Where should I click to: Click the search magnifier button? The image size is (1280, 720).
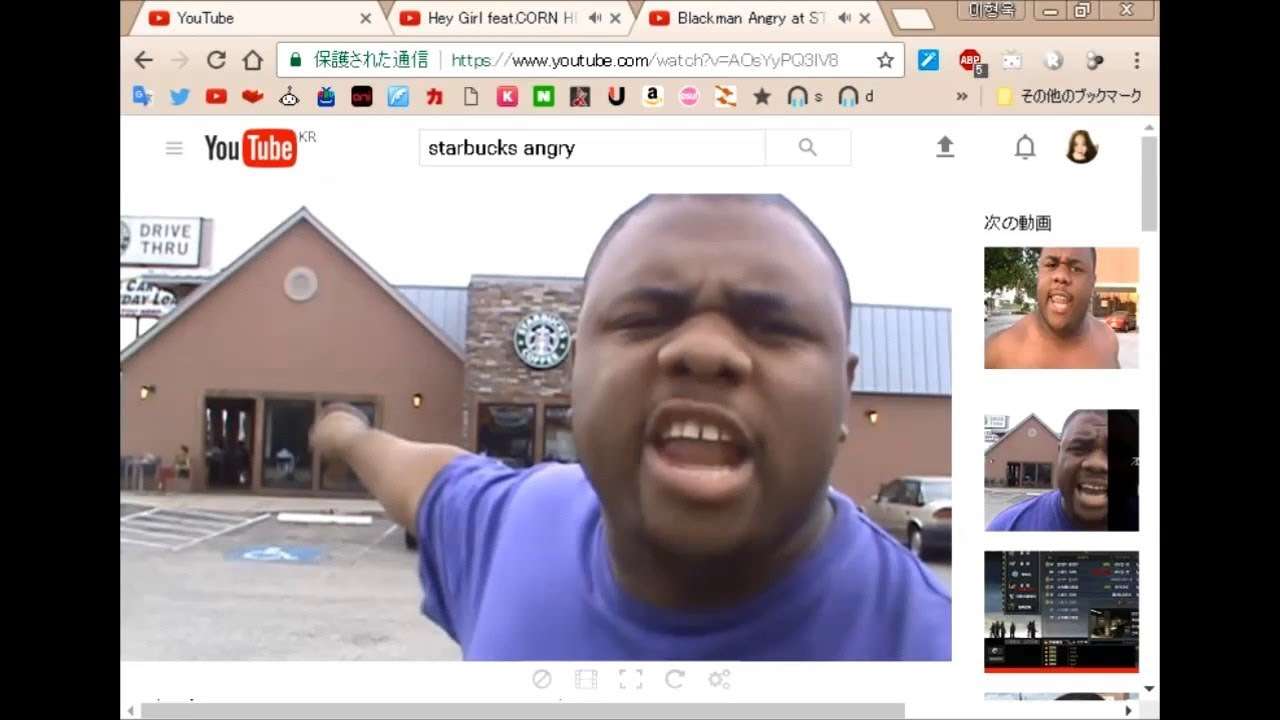(x=808, y=148)
